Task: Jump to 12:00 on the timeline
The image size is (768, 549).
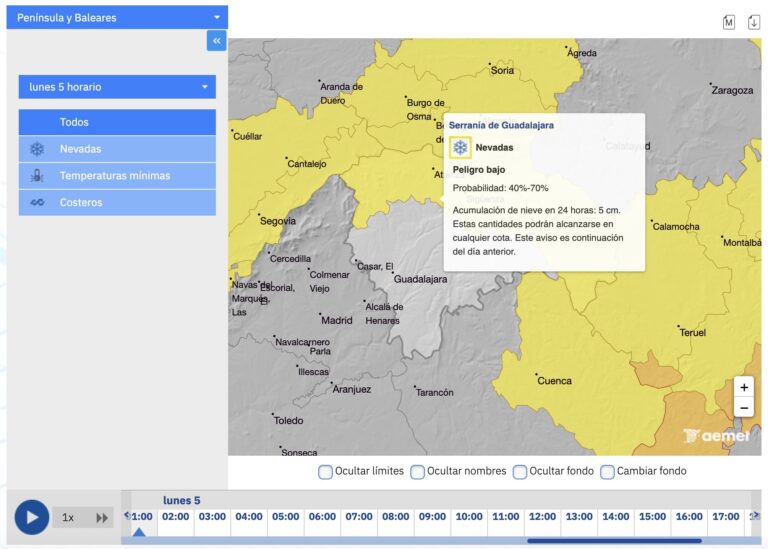Action: point(542,517)
